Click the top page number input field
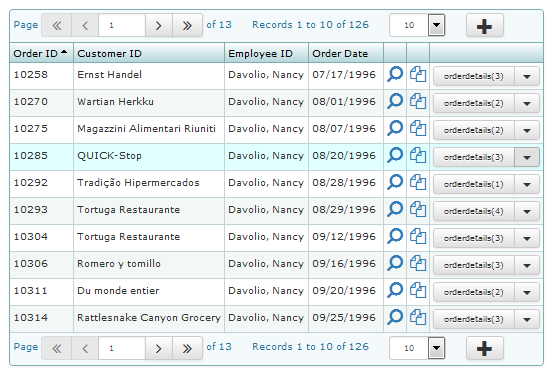This screenshot has height=375, width=555. (x=122, y=25)
